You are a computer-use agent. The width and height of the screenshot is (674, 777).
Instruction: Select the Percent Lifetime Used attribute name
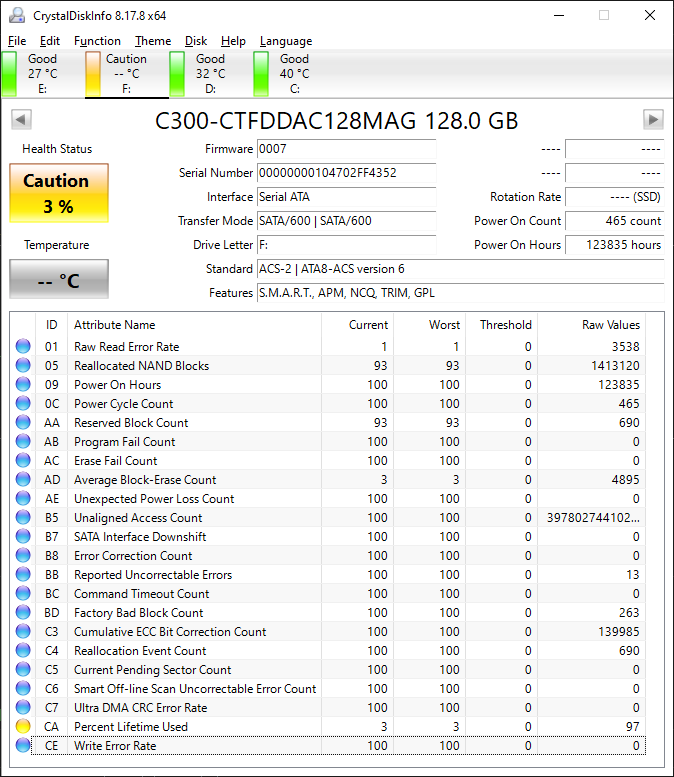tap(131, 726)
